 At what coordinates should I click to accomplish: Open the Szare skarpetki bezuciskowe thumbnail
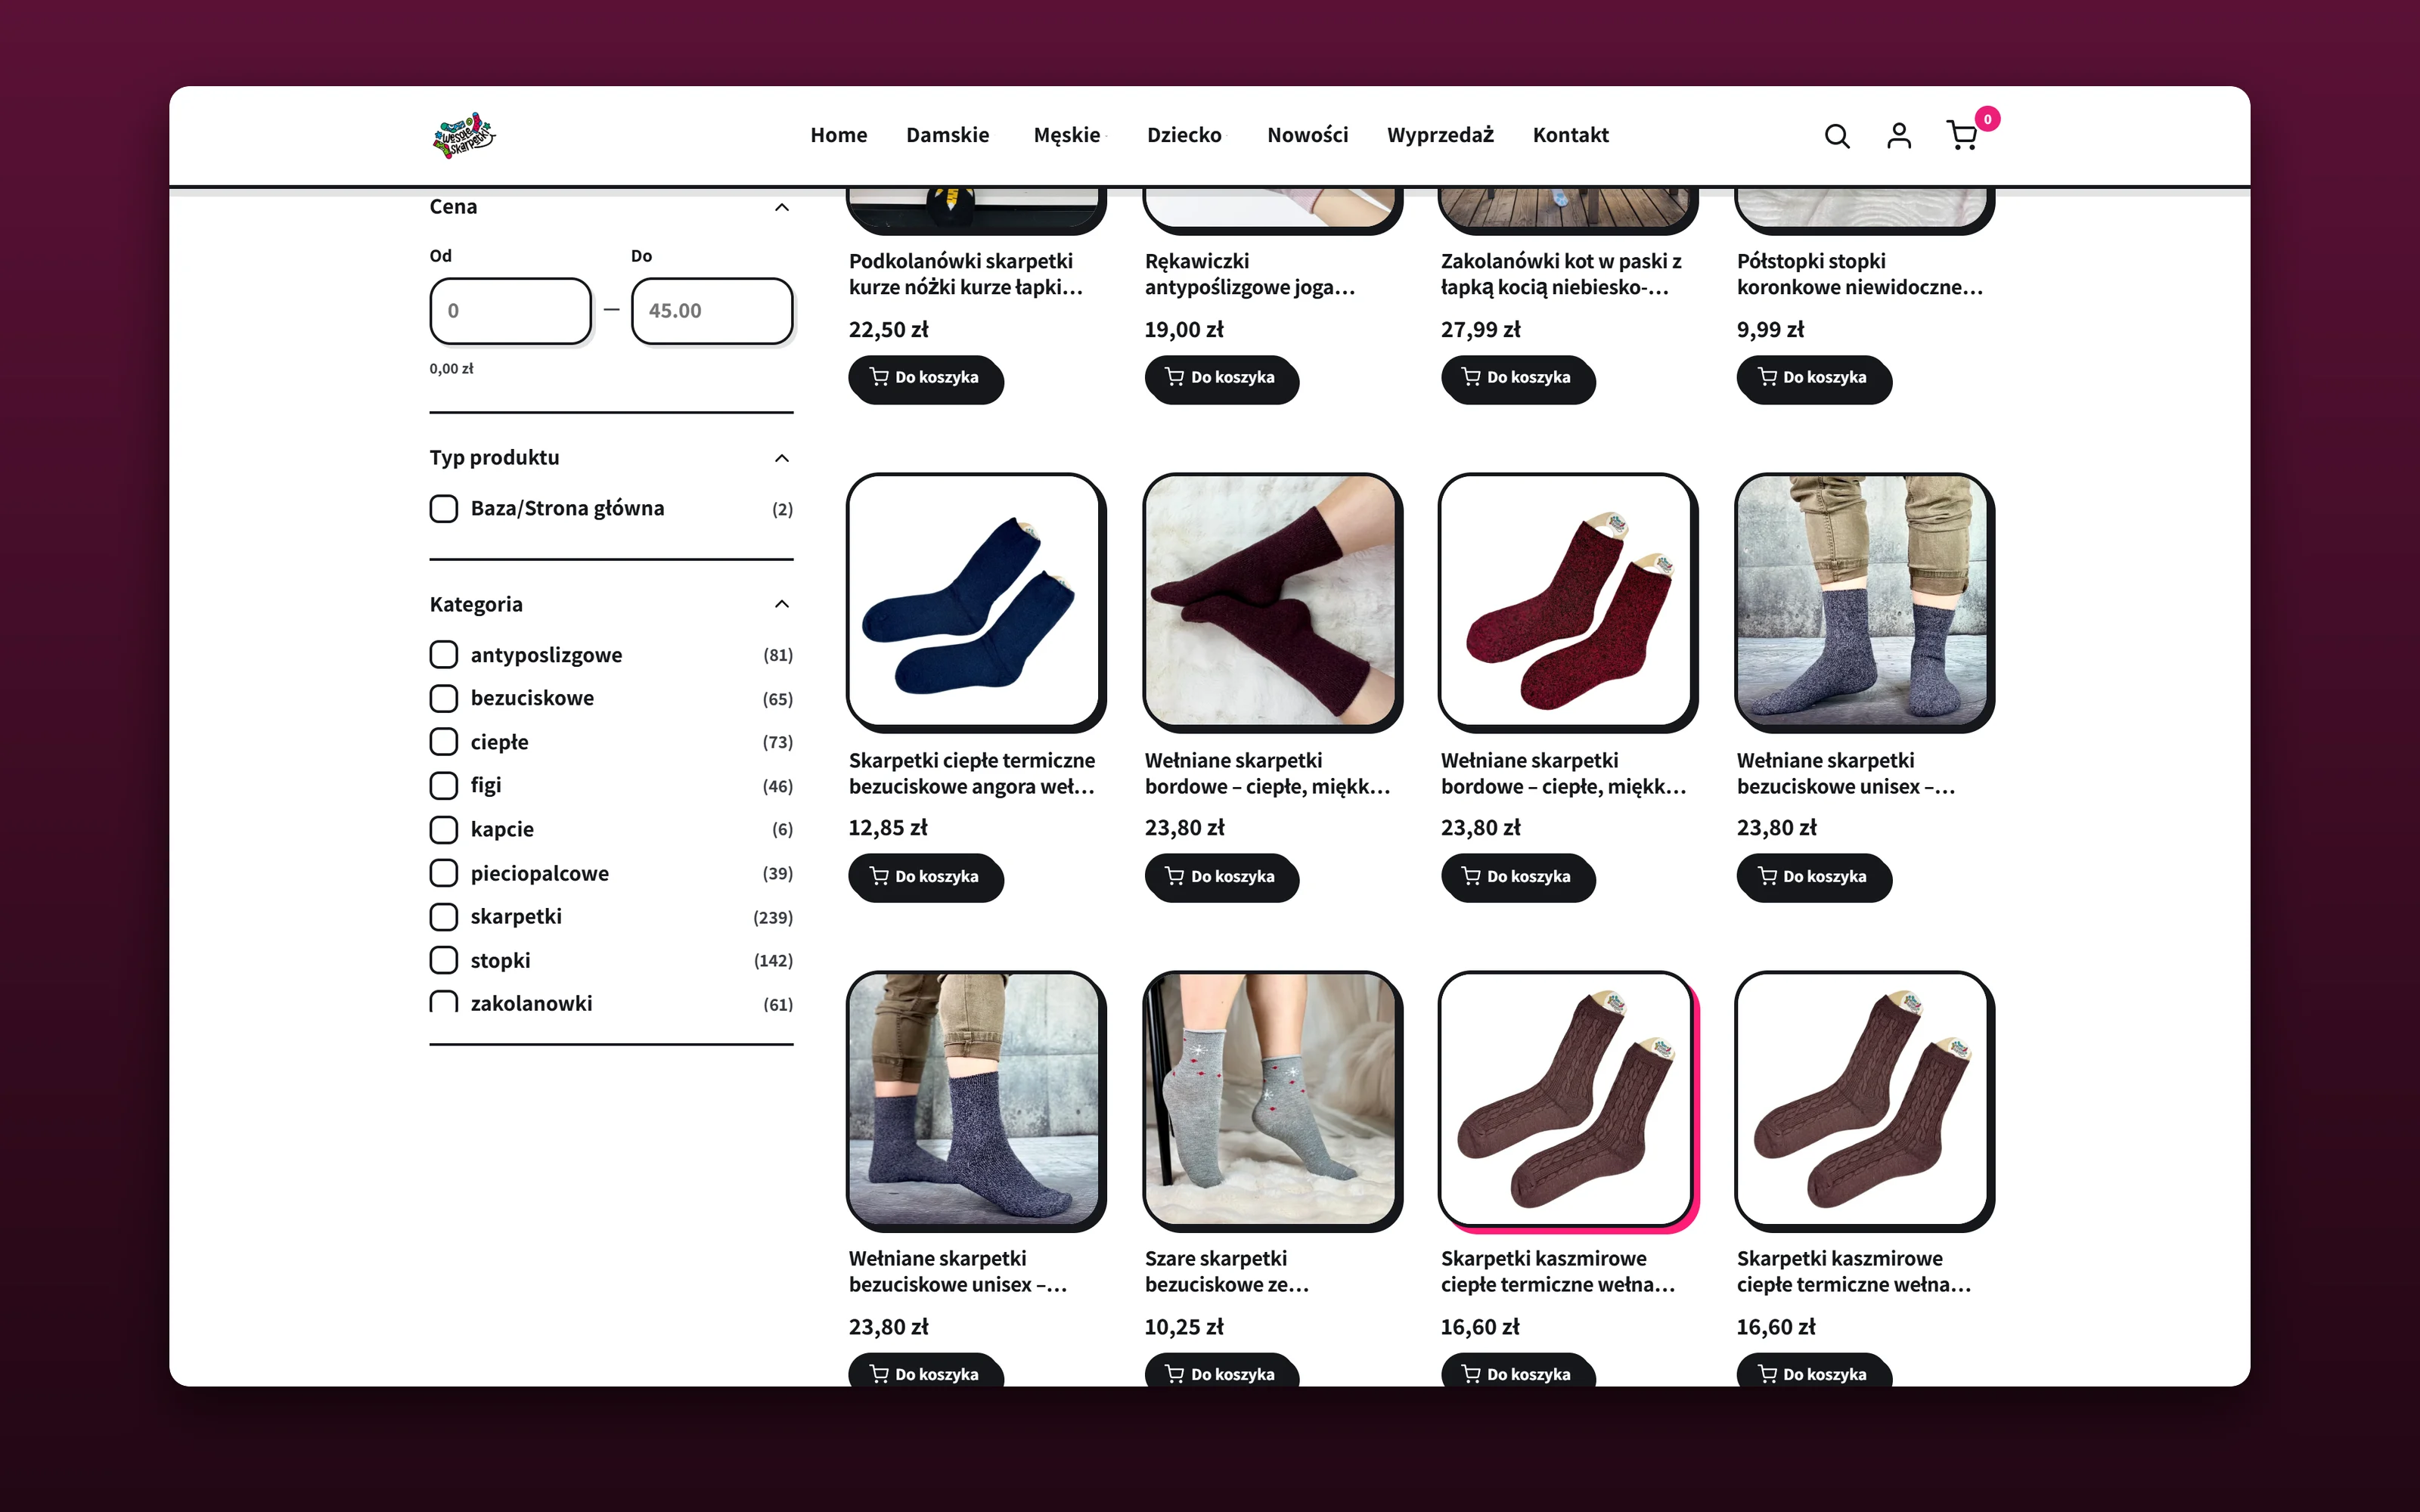1271,1100
